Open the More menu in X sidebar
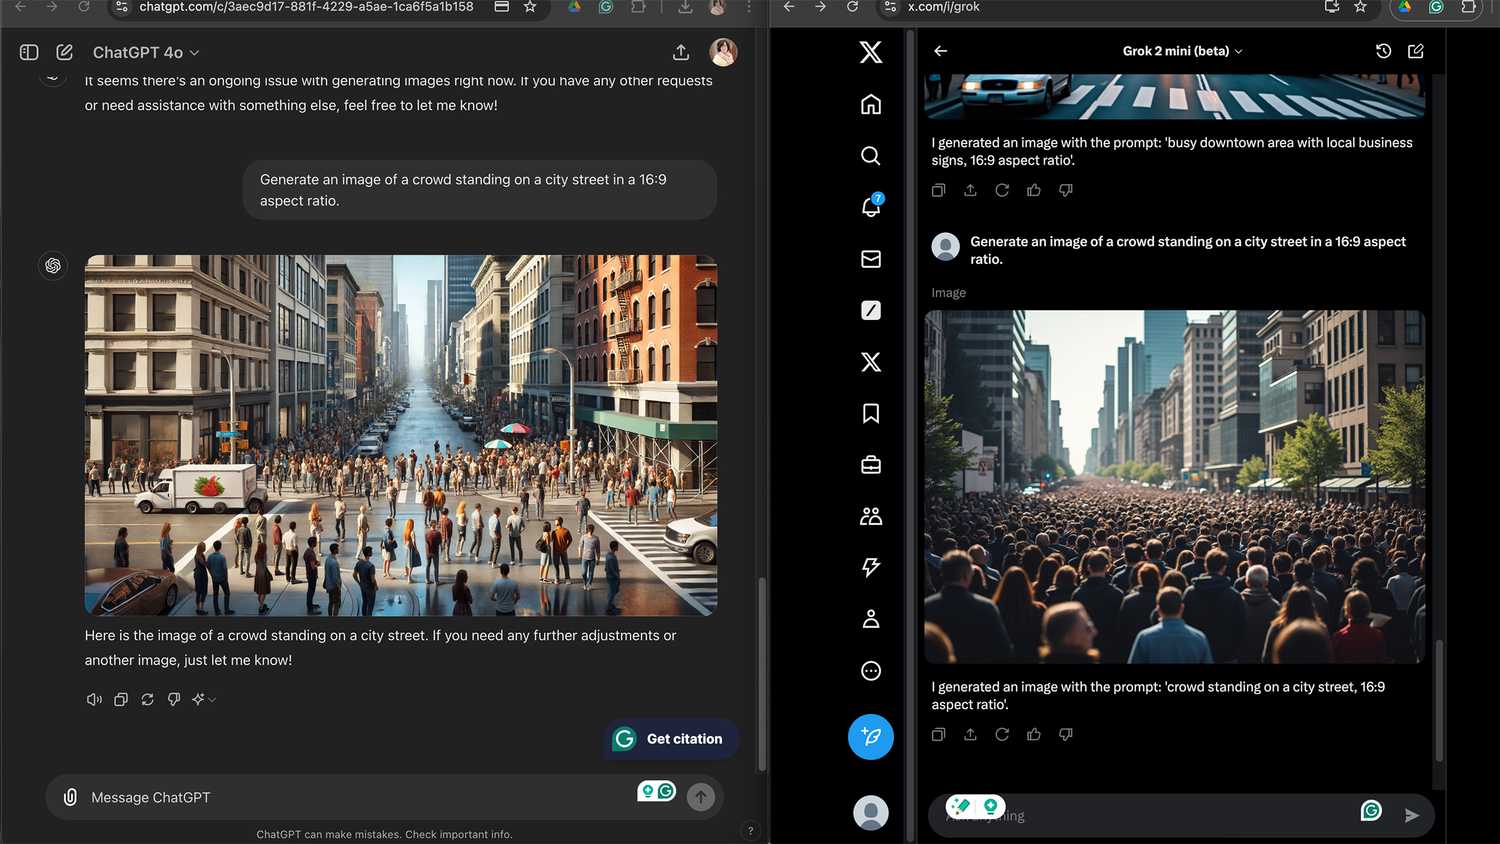 click(870, 670)
